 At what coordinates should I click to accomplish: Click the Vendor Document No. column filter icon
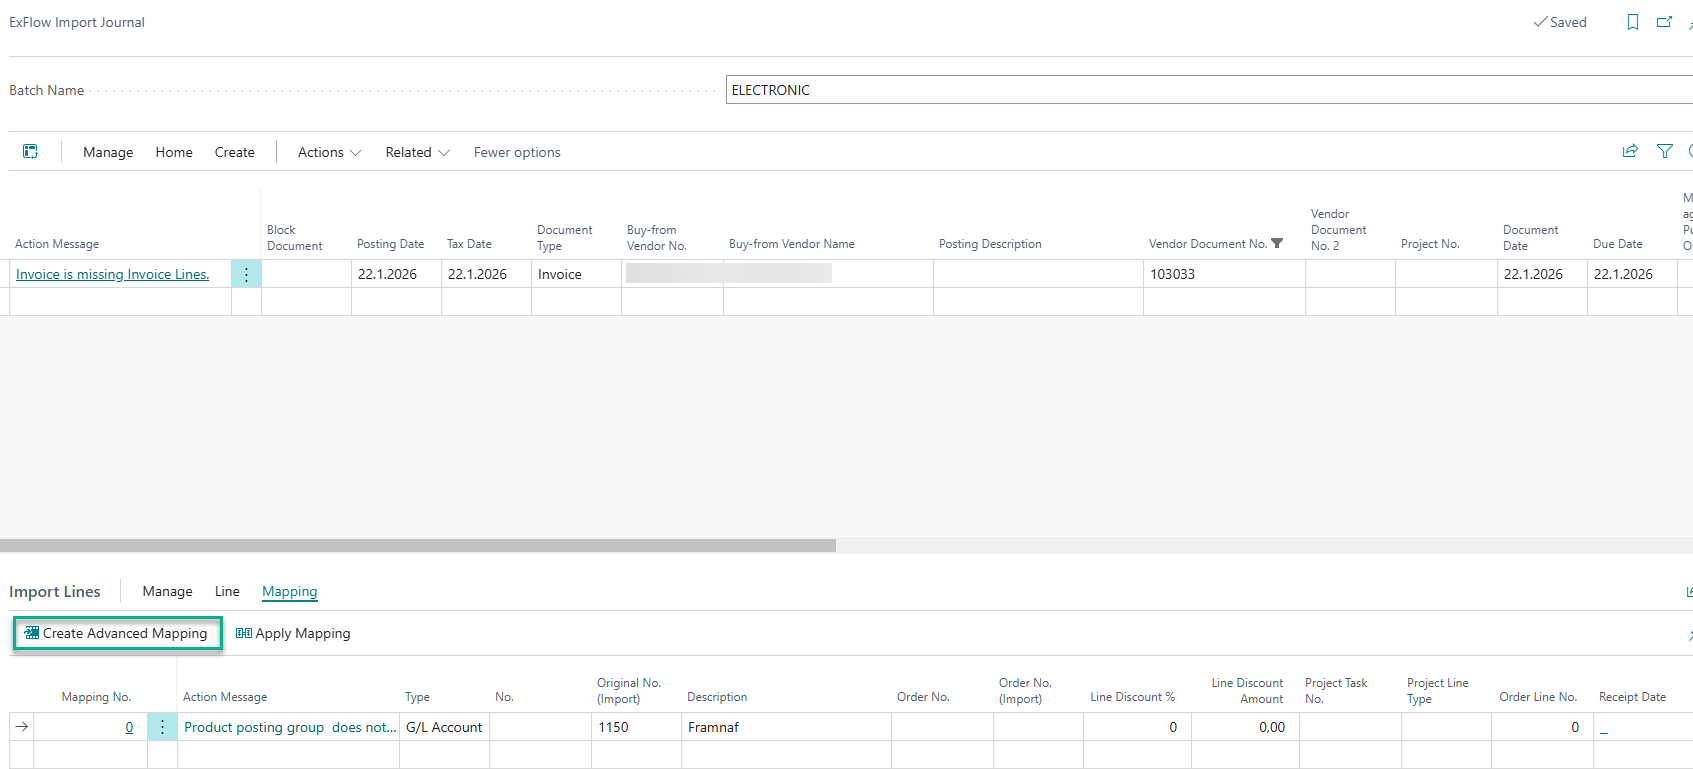click(1277, 244)
